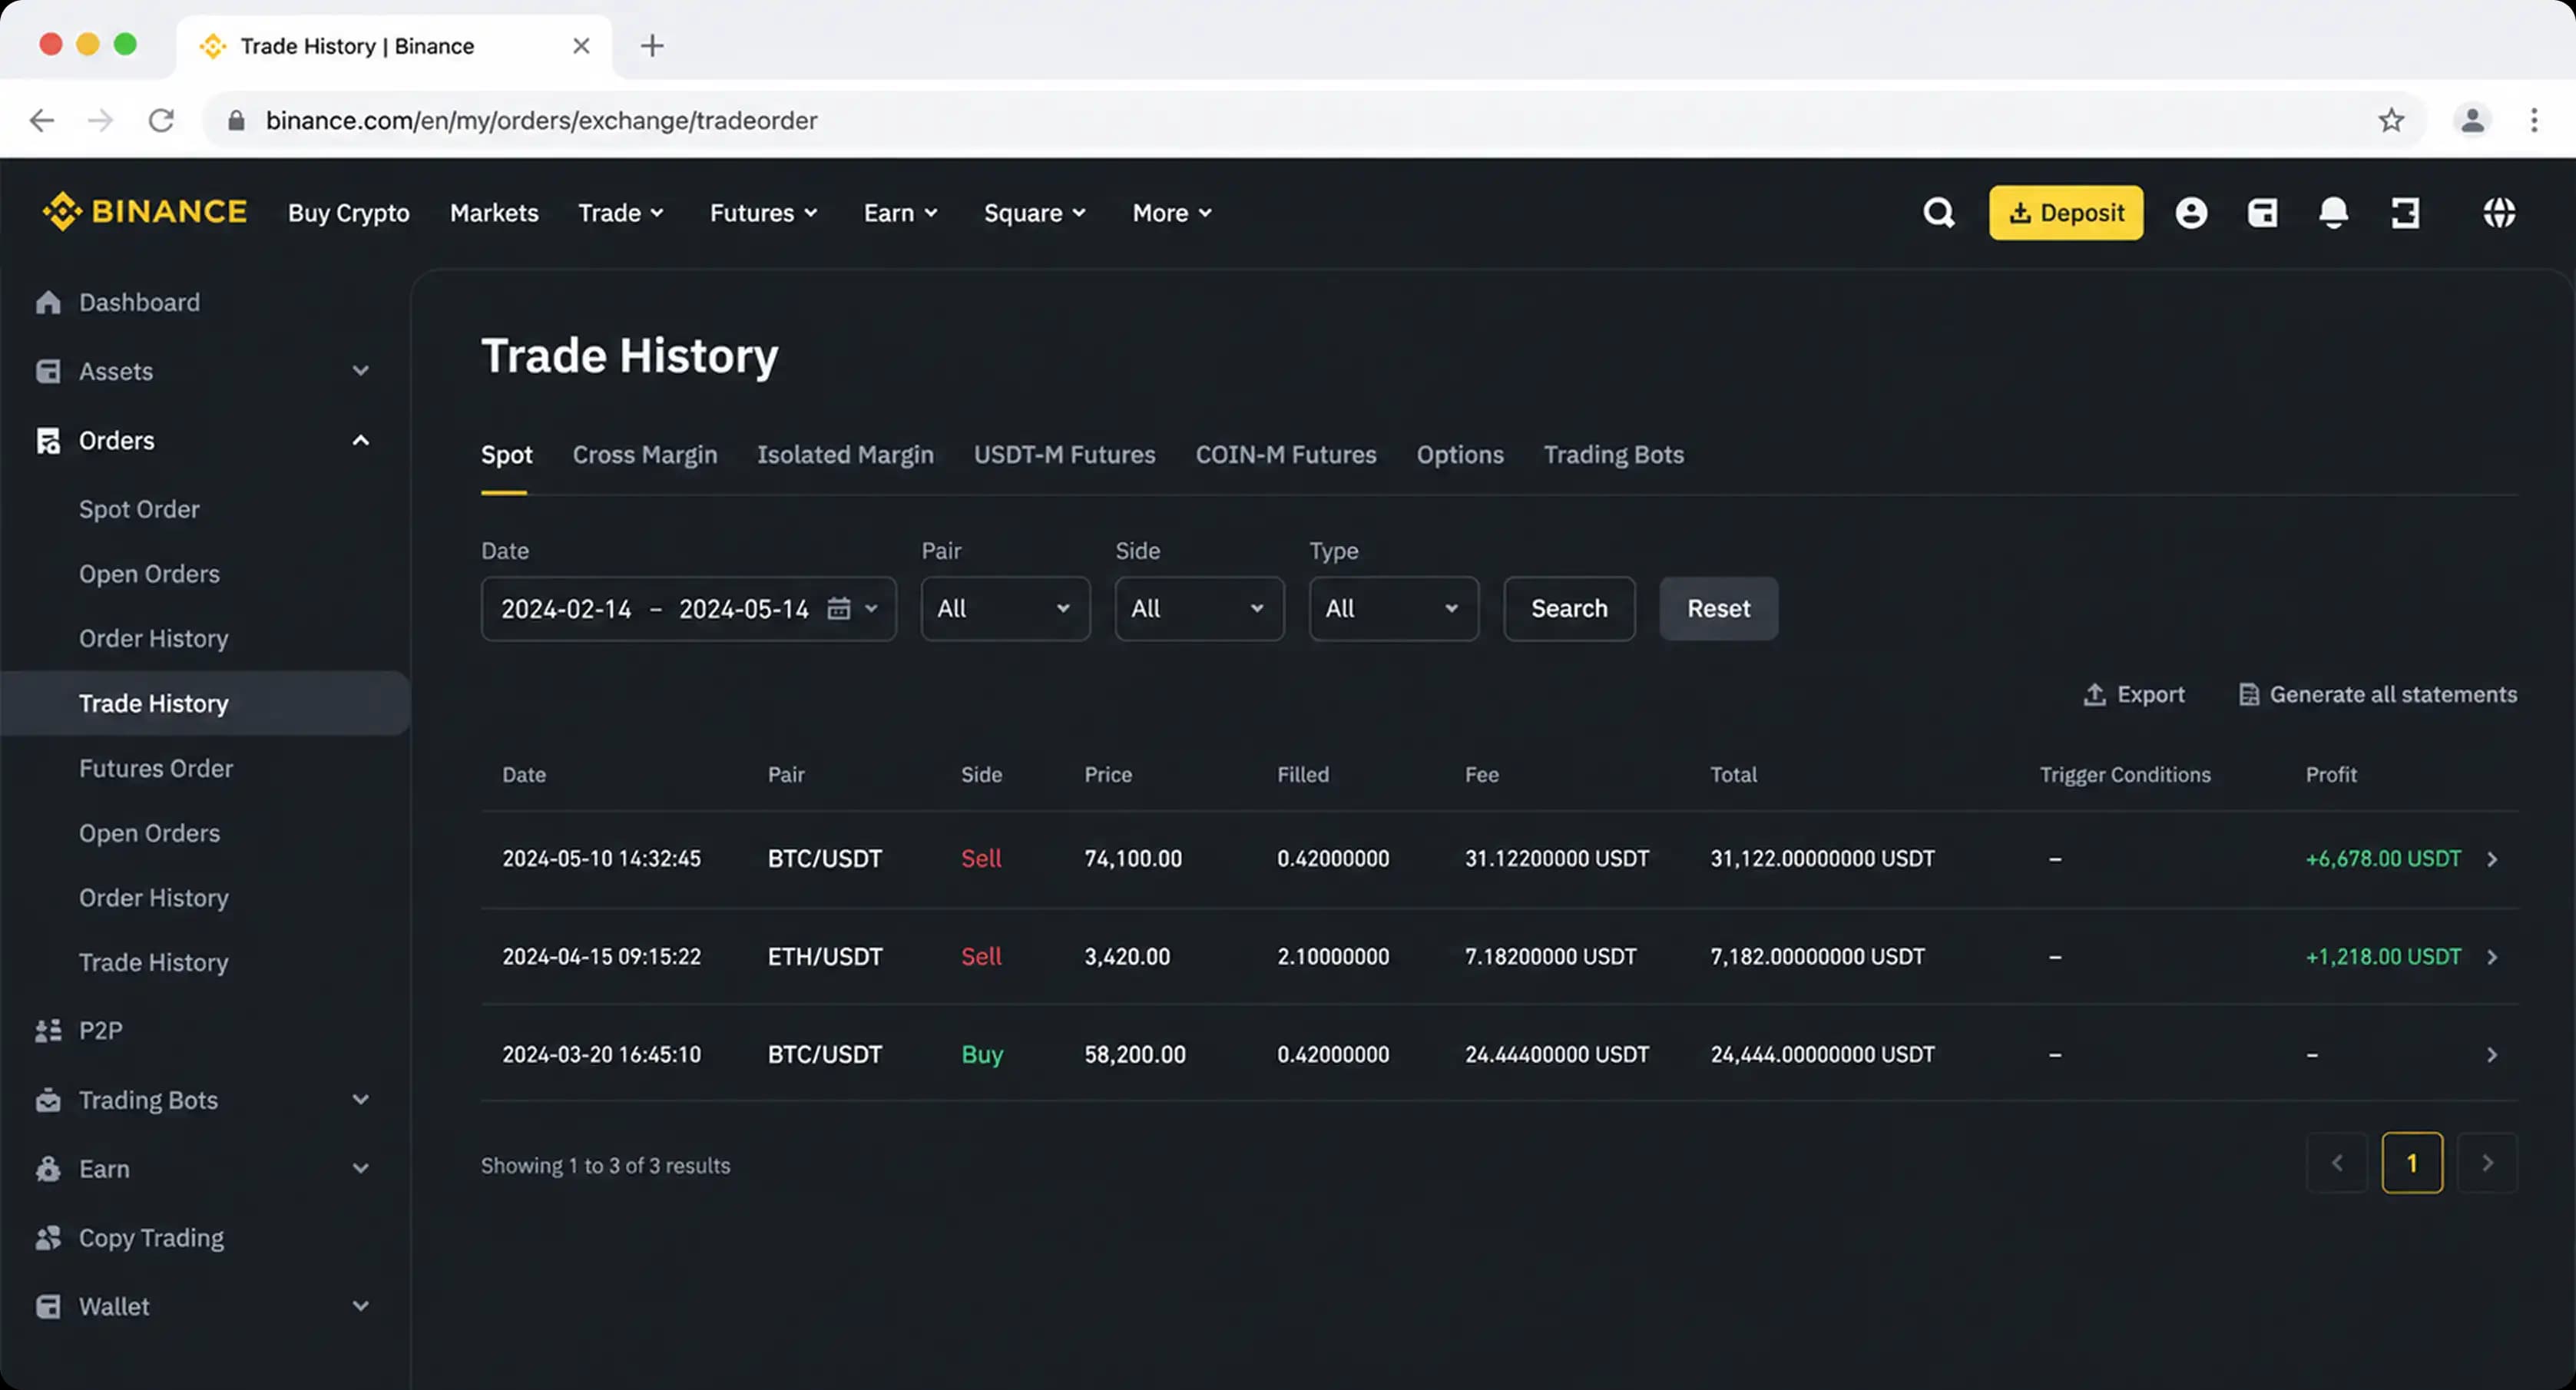The width and height of the screenshot is (2576, 1390).
Task: Click the Binance logo
Action: tap(144, 212)
